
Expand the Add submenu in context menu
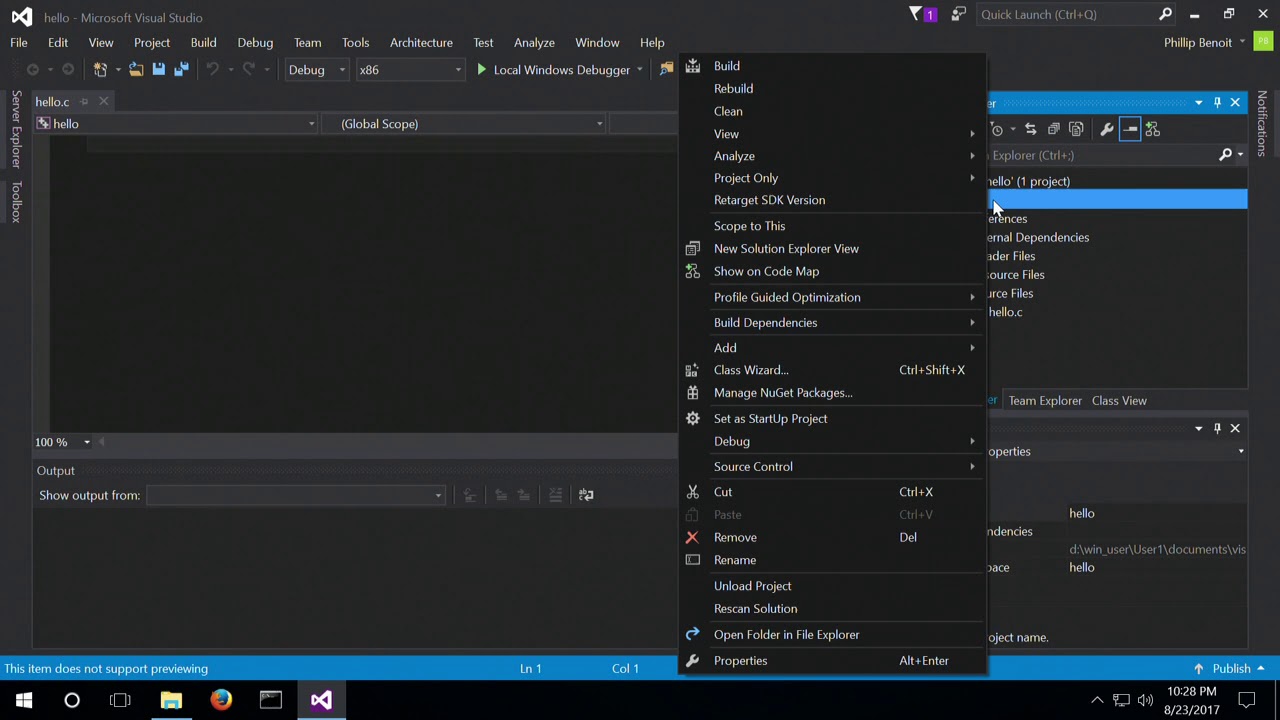832,348
